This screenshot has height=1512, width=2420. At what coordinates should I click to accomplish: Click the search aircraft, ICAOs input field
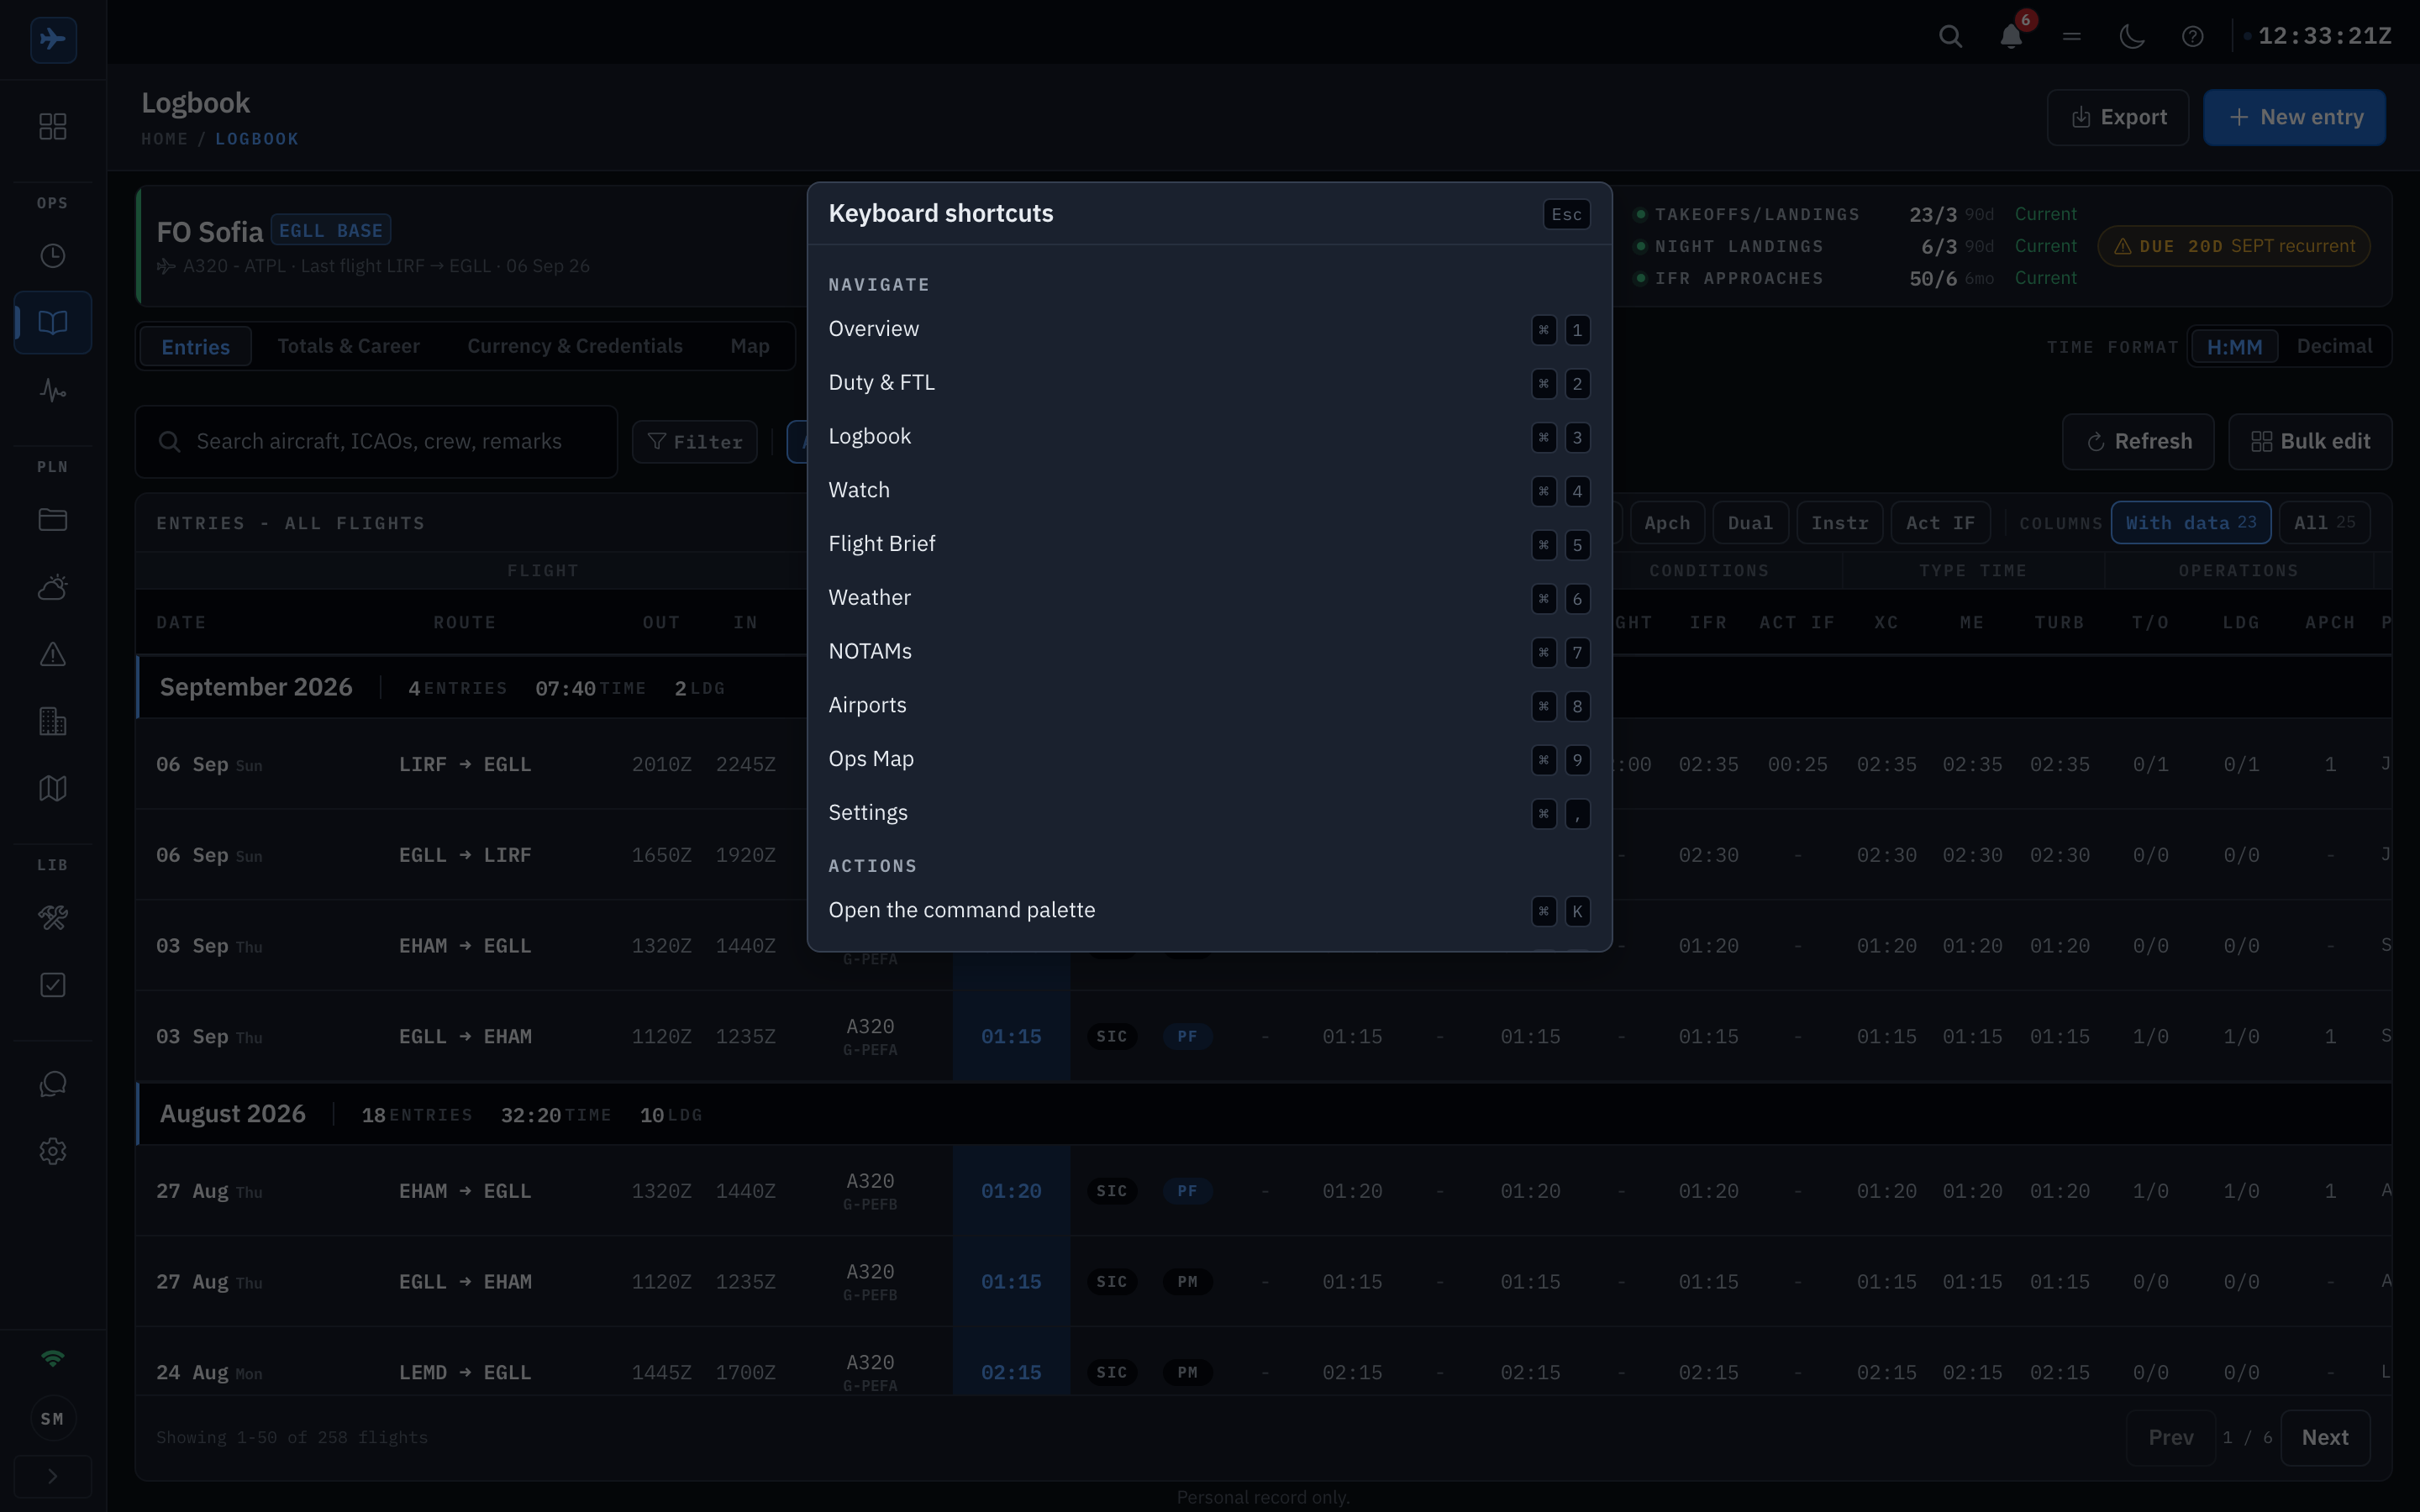(x=376, y=442)
